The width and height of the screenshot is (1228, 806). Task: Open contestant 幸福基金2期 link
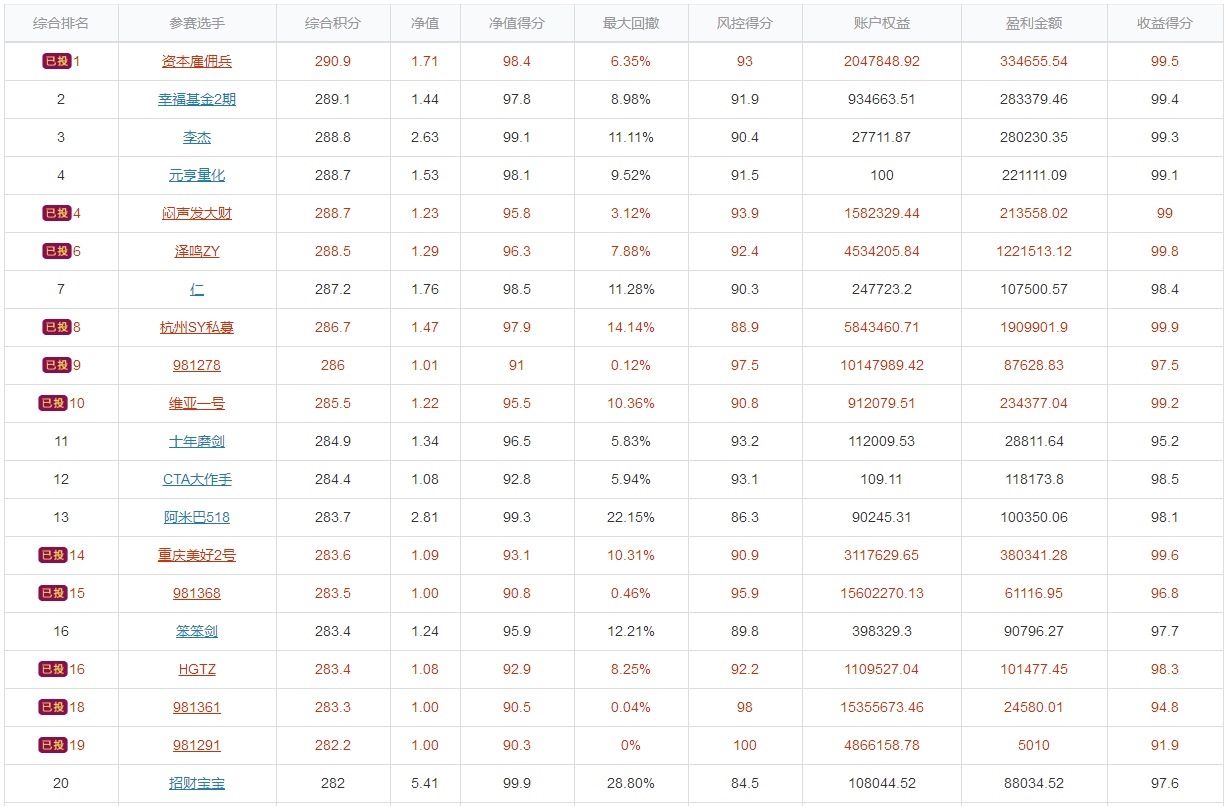197,99
